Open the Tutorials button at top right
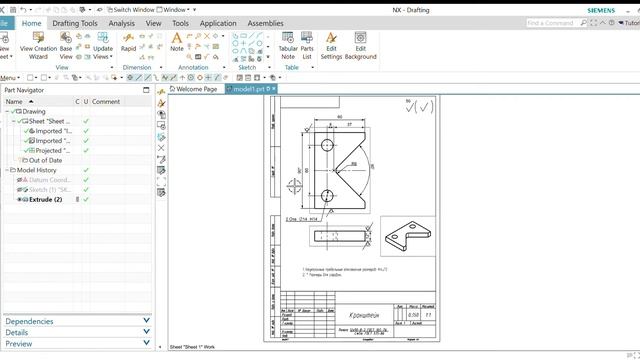 pos(629,23)
